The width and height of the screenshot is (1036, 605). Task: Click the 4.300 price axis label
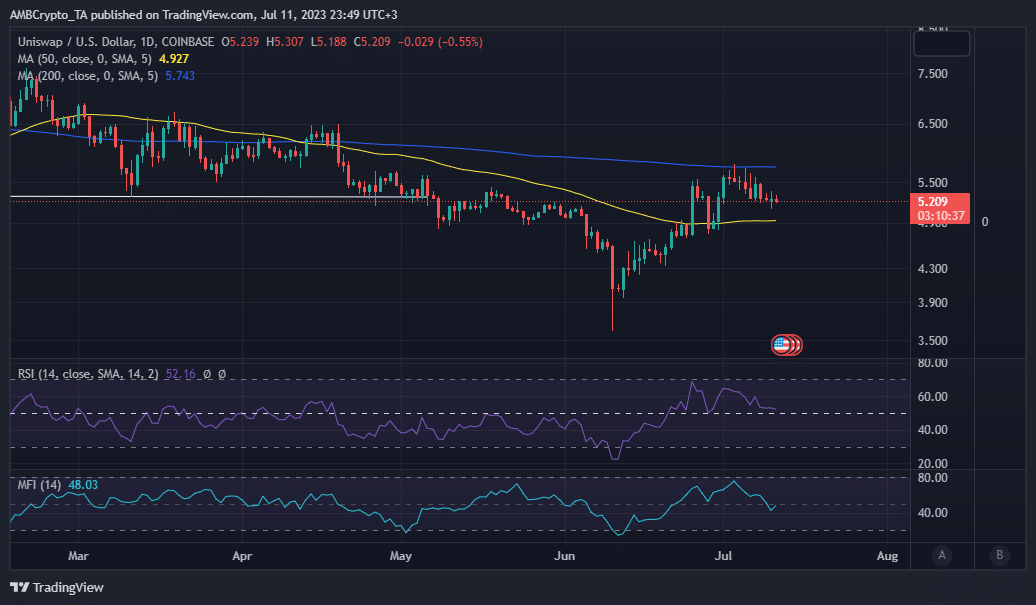tap(933, 269)
